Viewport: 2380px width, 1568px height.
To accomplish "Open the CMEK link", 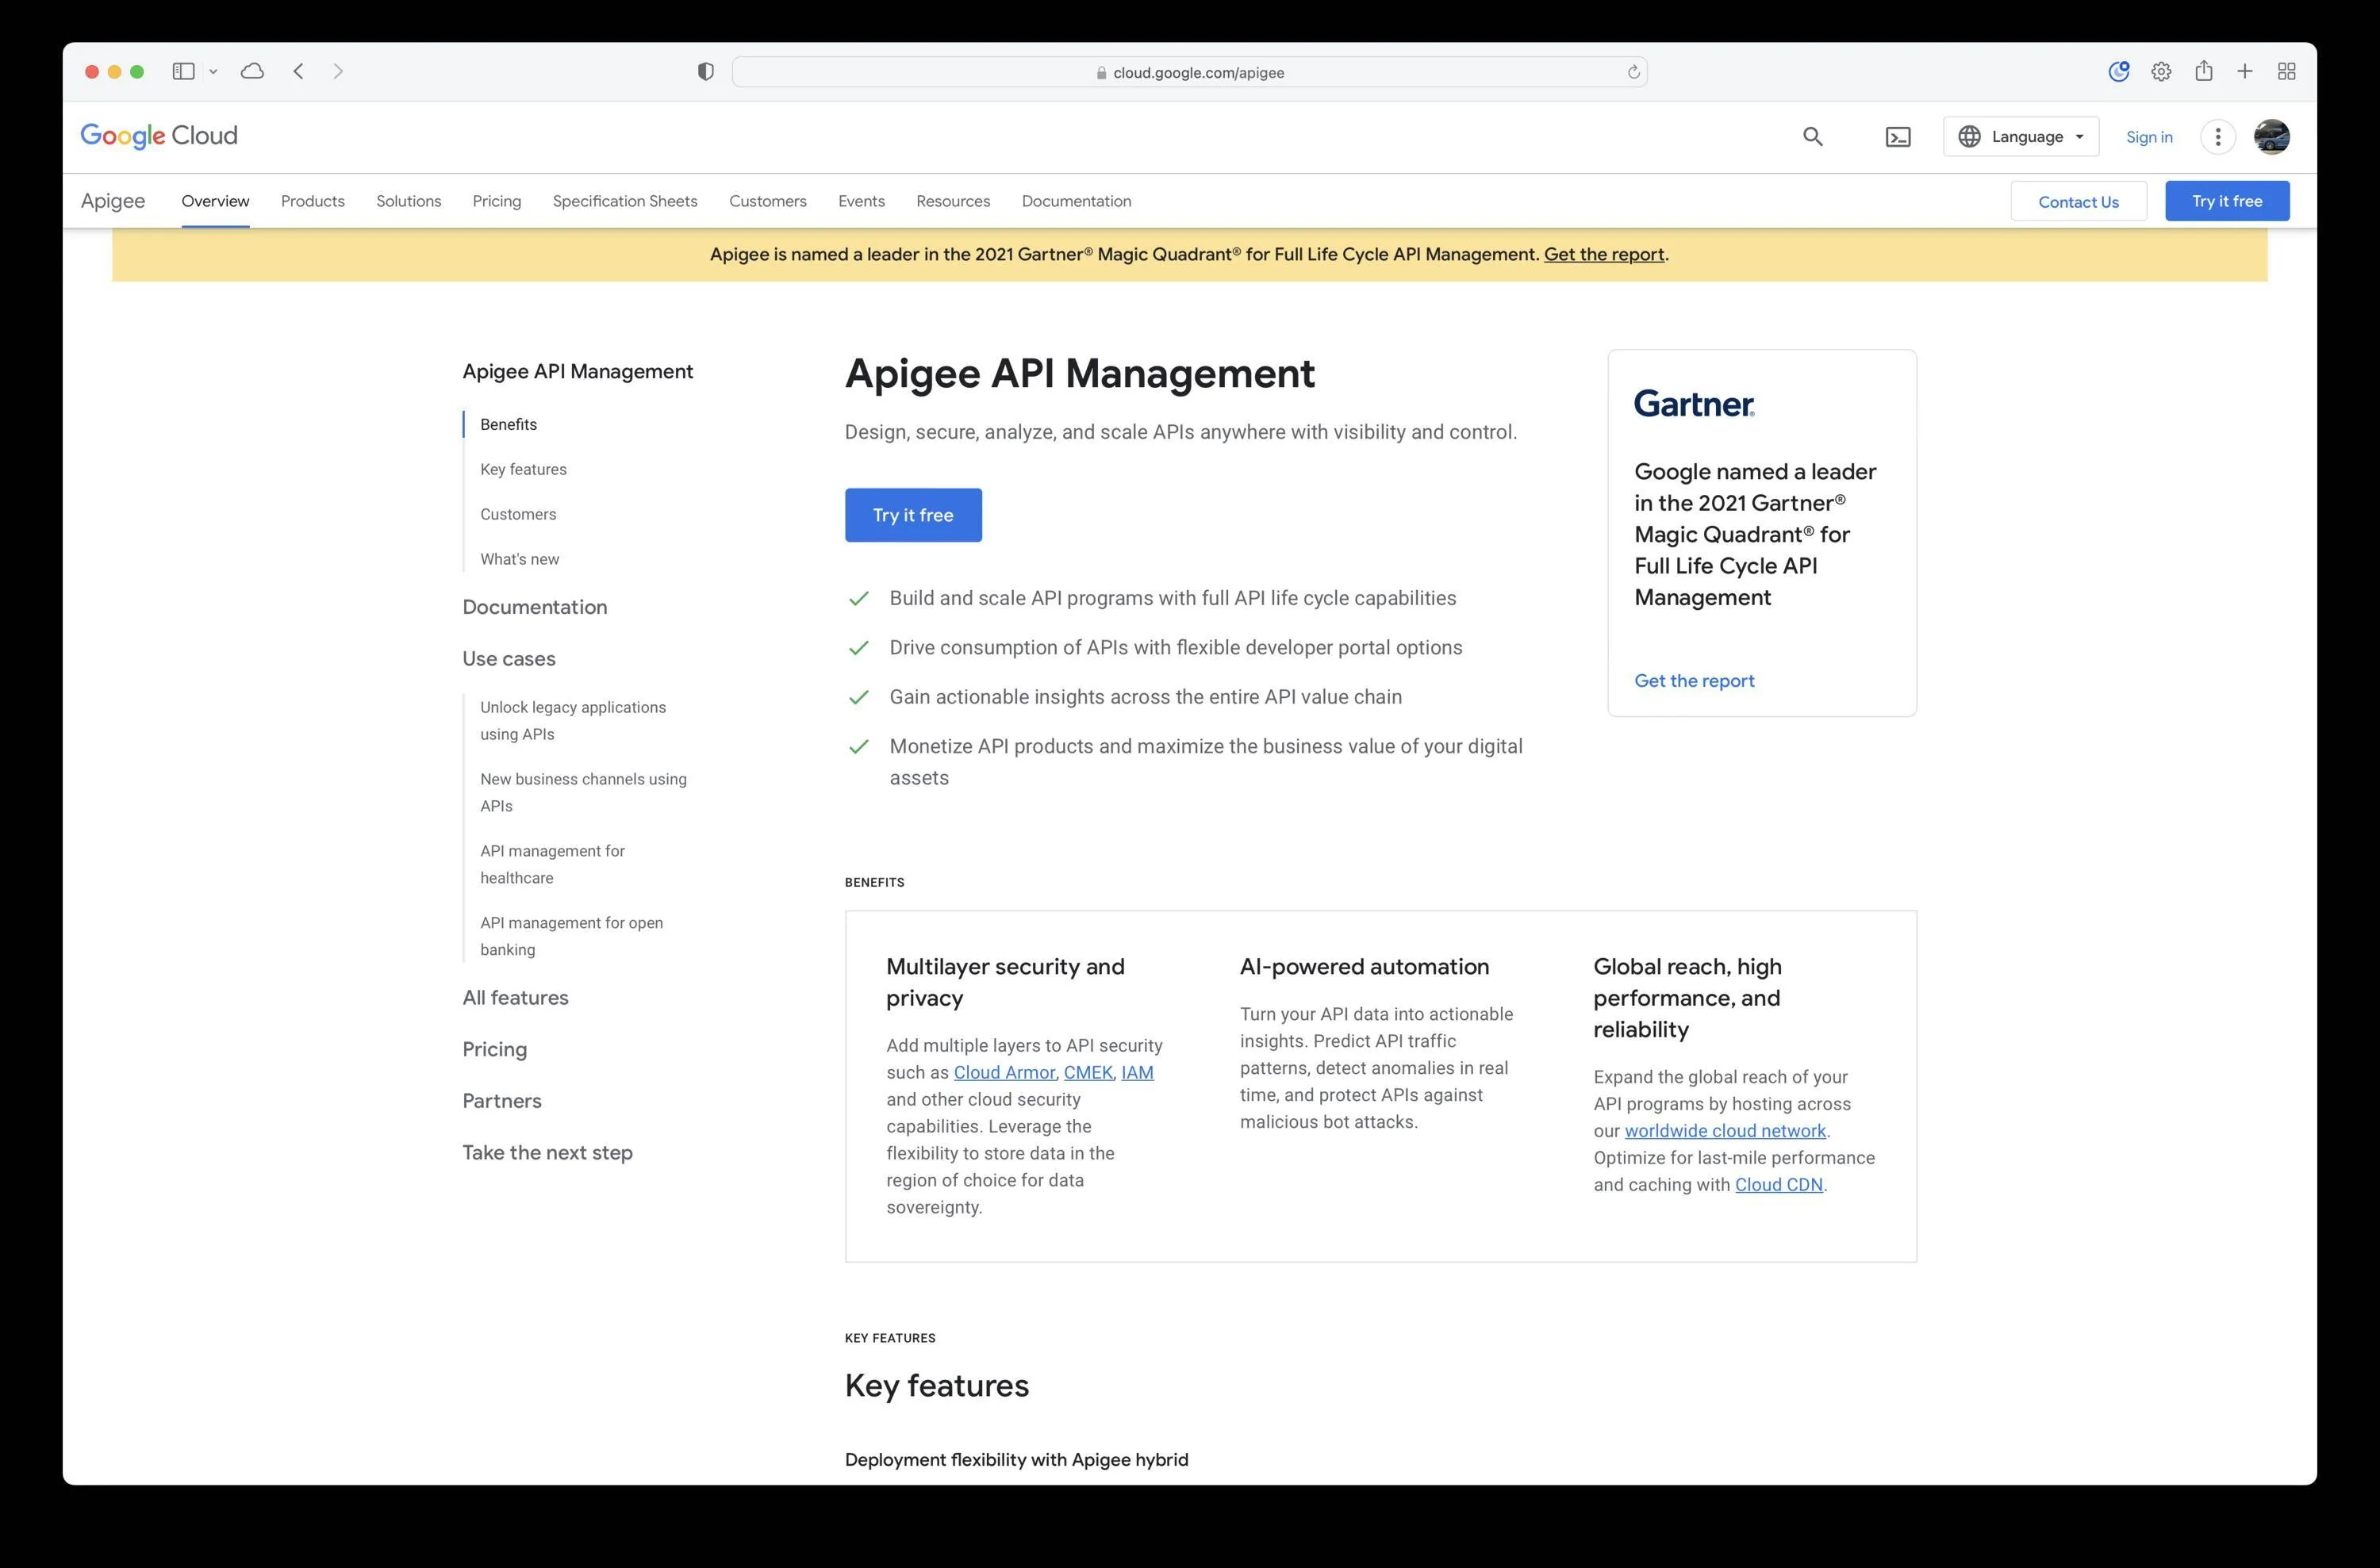I will [1088, 1073].
